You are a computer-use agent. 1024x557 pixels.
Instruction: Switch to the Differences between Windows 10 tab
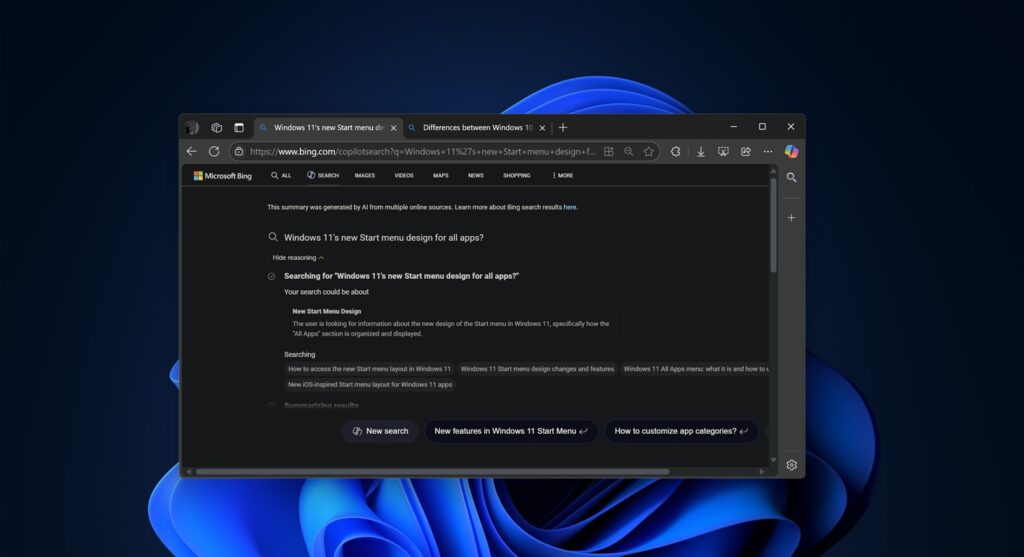476,128
